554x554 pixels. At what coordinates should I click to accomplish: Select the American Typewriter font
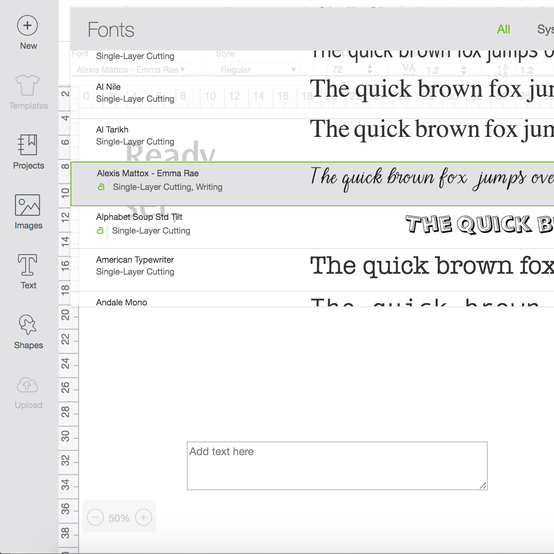(312, 270)
